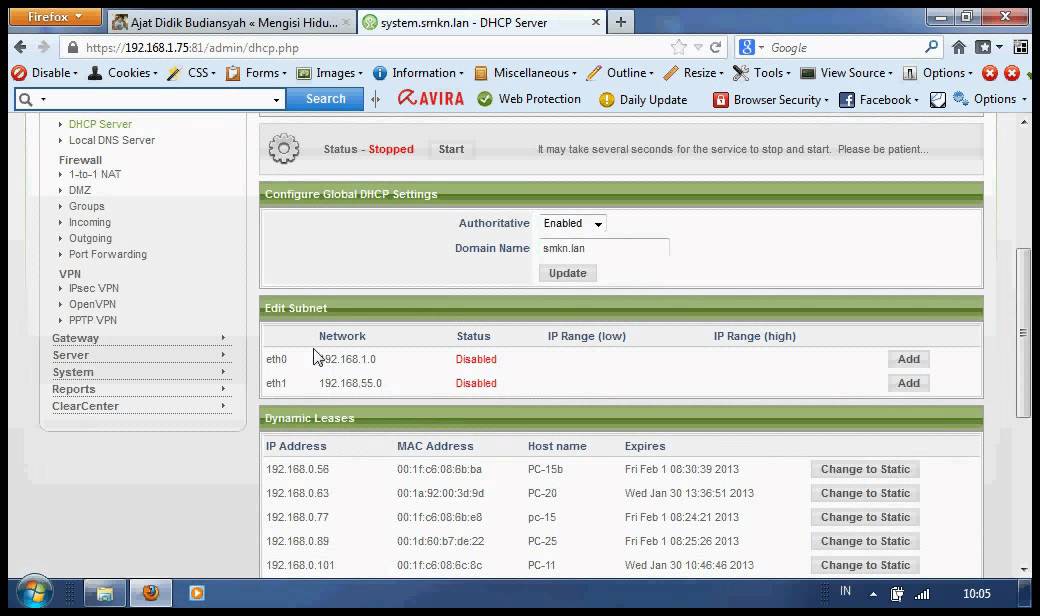The height and width of the screenshot is (616, 1040).
Task: Show hidden system tray icons
Action: click(x=874, y=594)
